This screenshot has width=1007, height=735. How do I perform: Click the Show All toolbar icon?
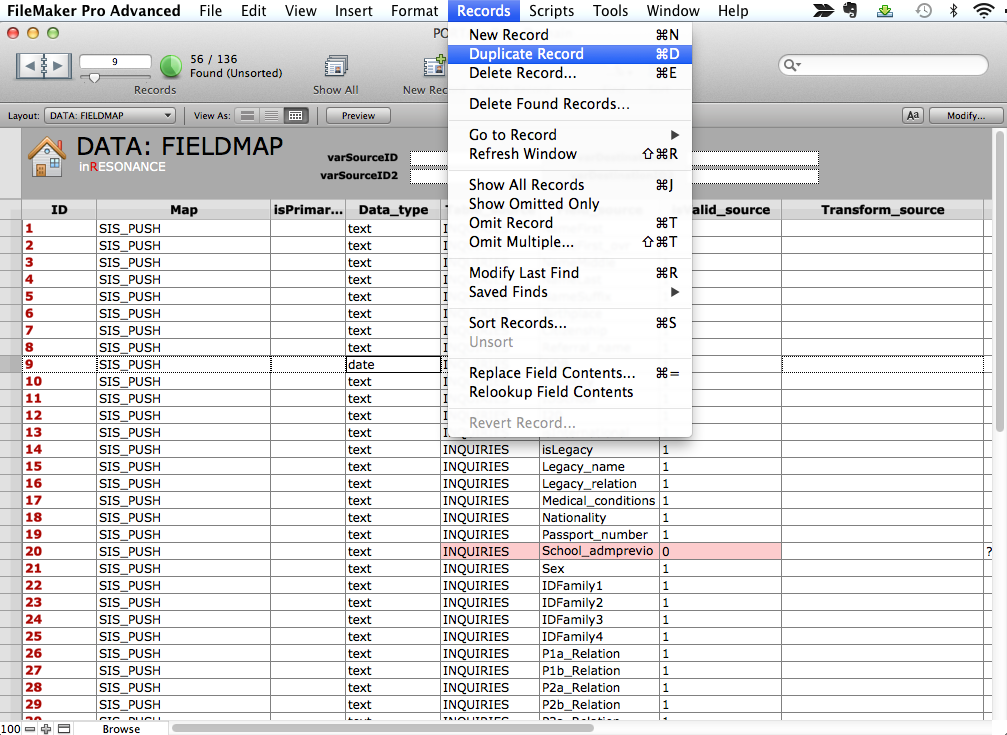coord(336,66)
